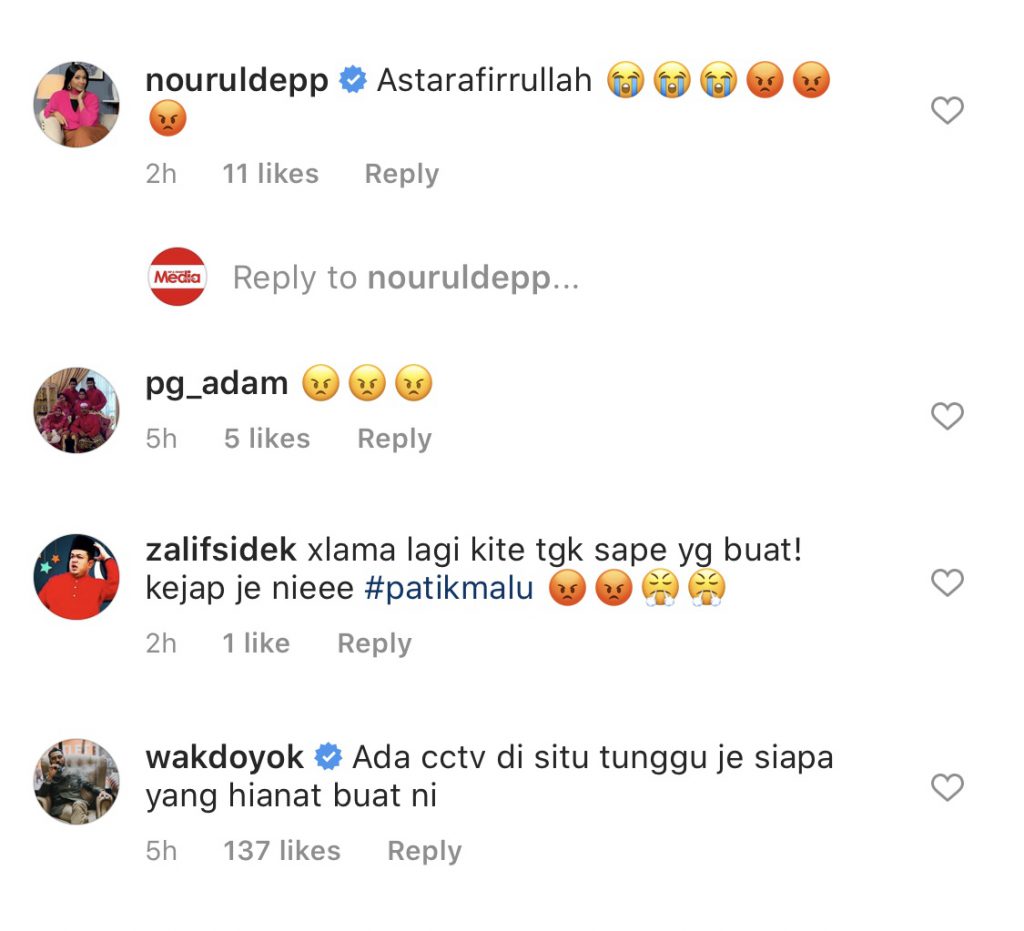Open pg_adam's profile picture
1024x931 pixels.
tap(76, 410)
